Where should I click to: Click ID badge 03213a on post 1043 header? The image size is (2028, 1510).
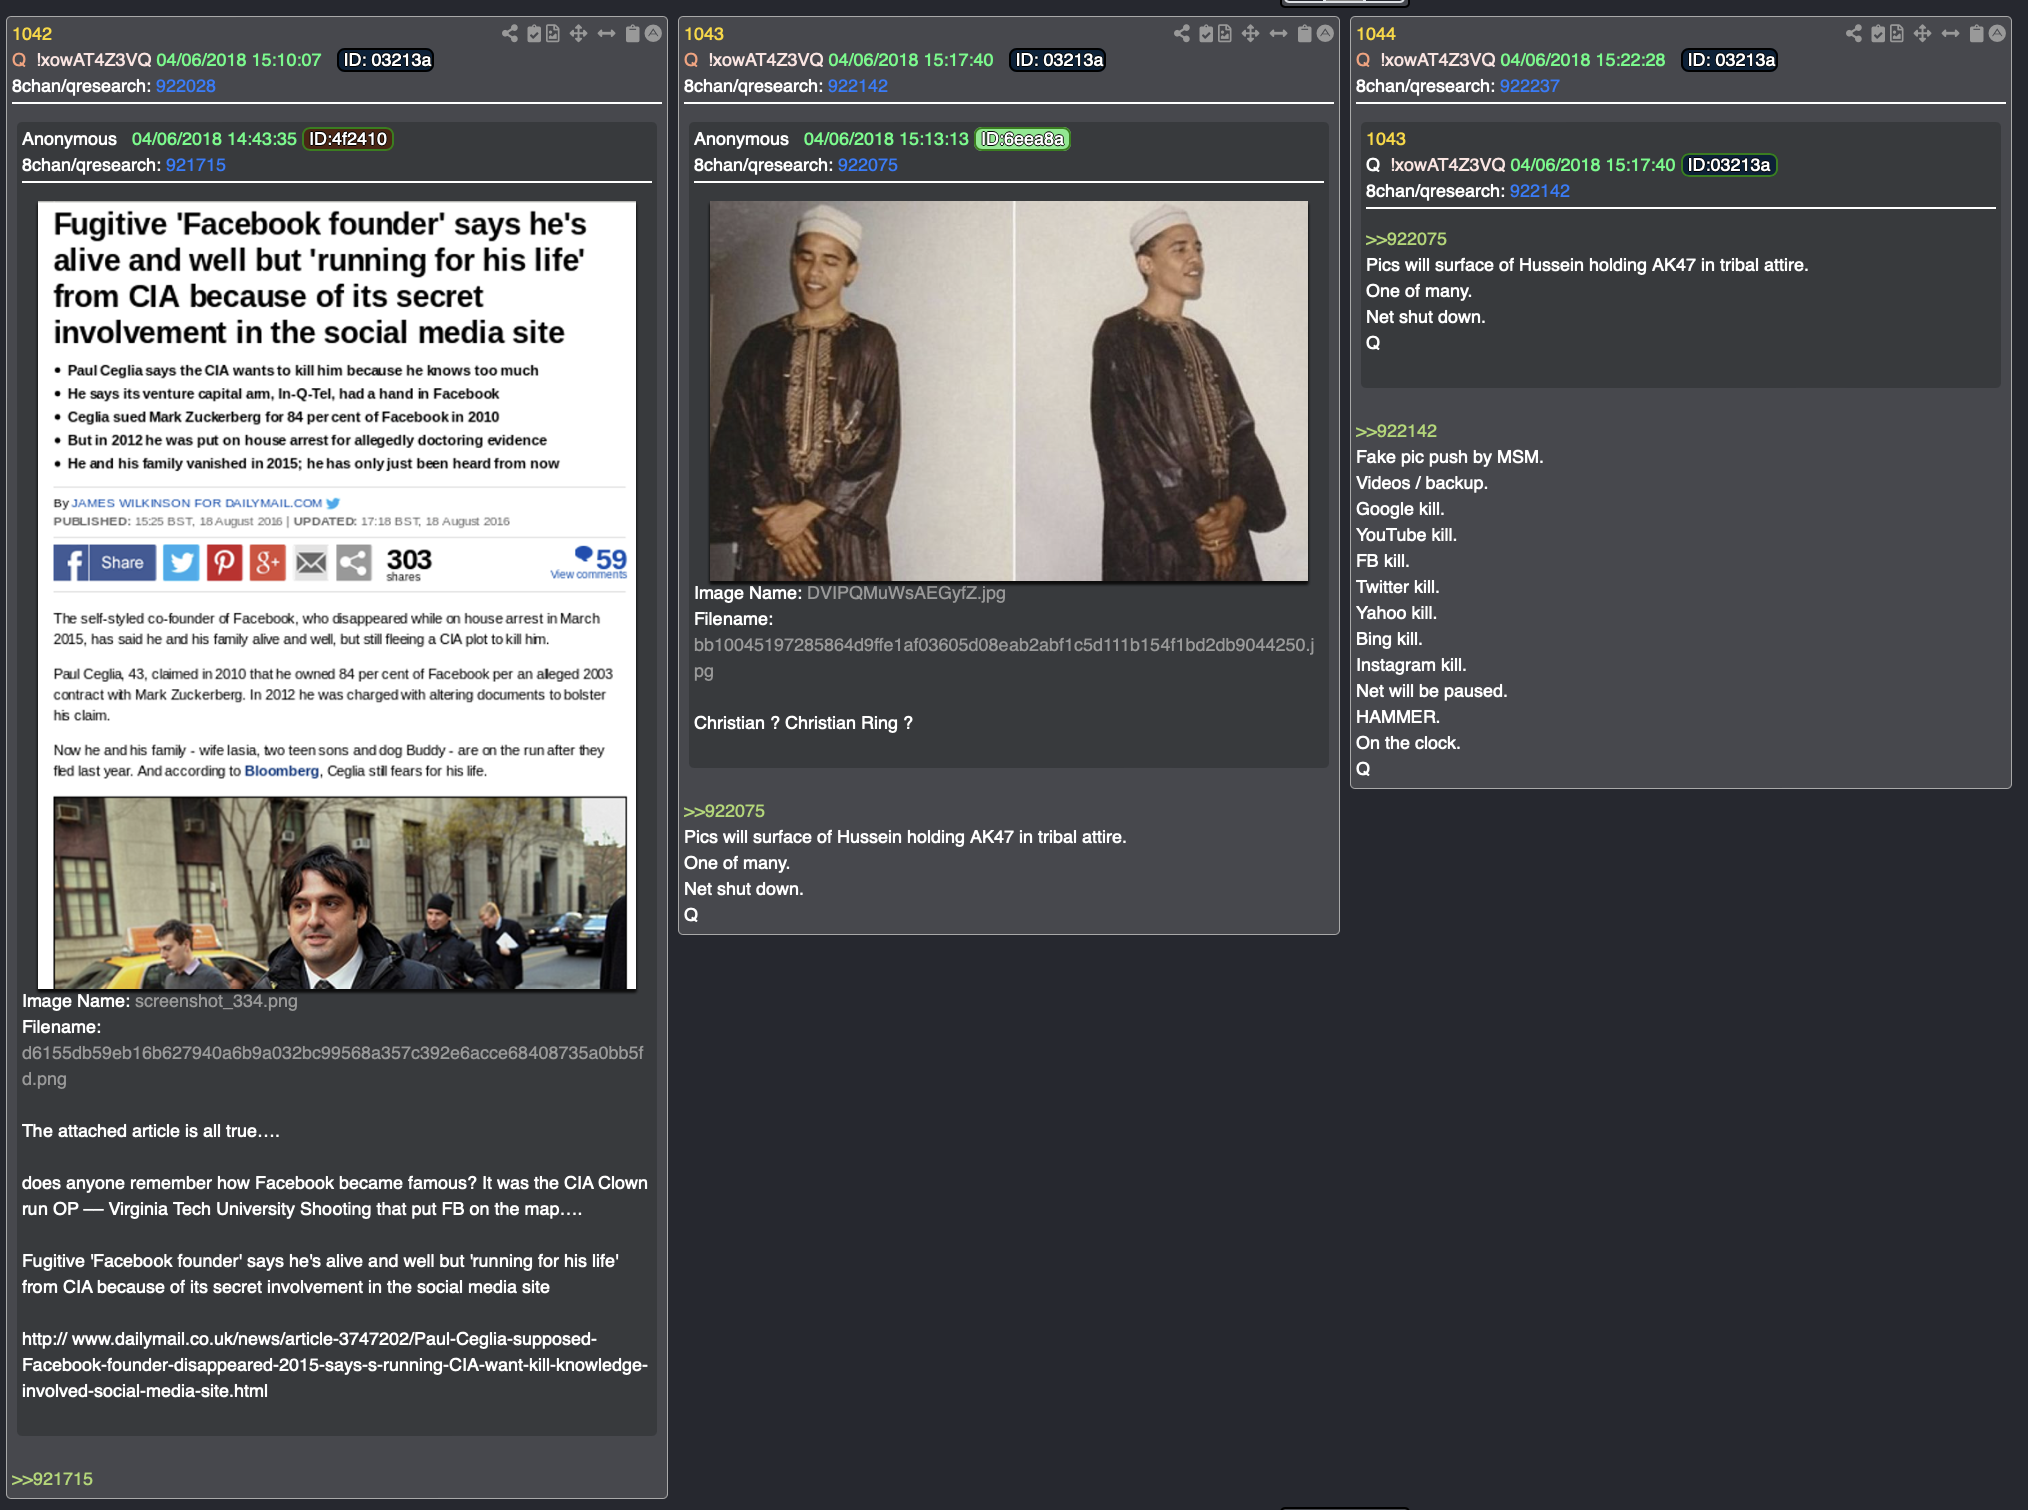[x=1059, y=60]
